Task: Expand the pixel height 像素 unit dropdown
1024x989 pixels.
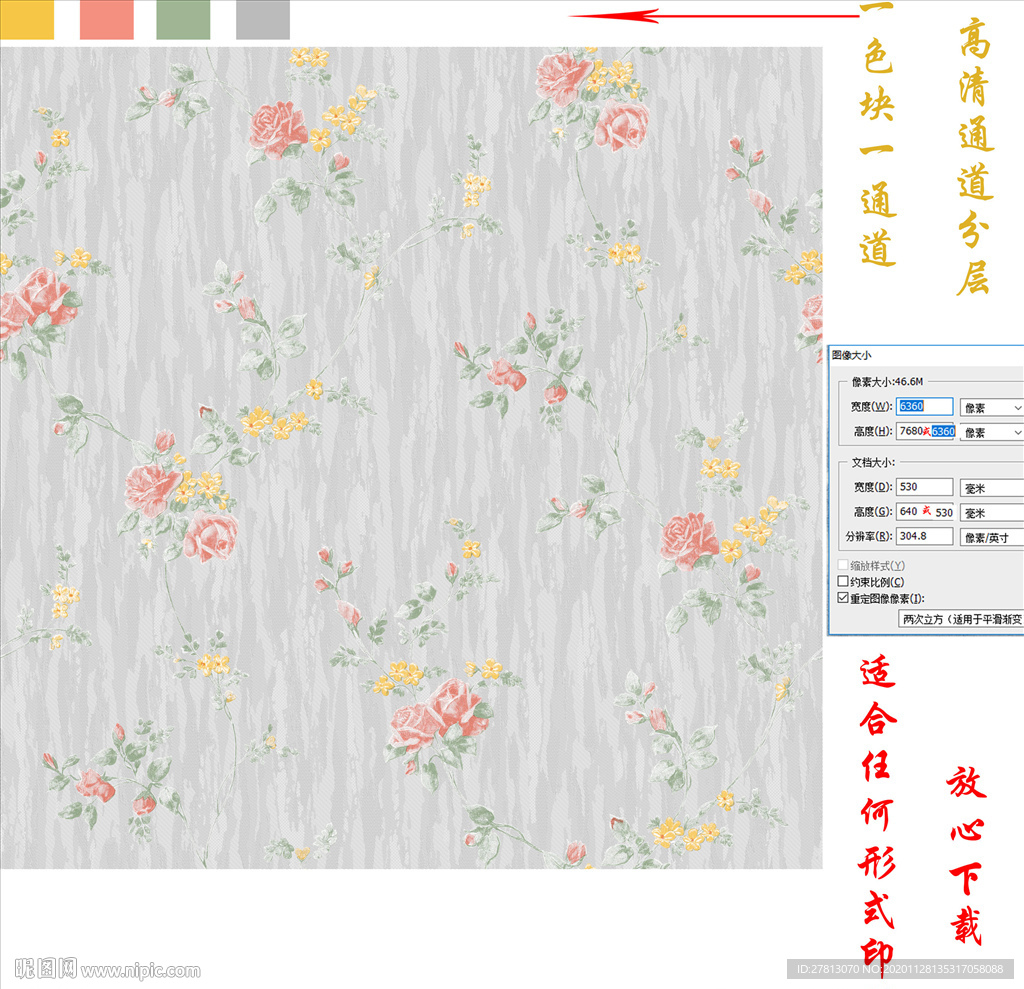Action: (x=991, y=432)
